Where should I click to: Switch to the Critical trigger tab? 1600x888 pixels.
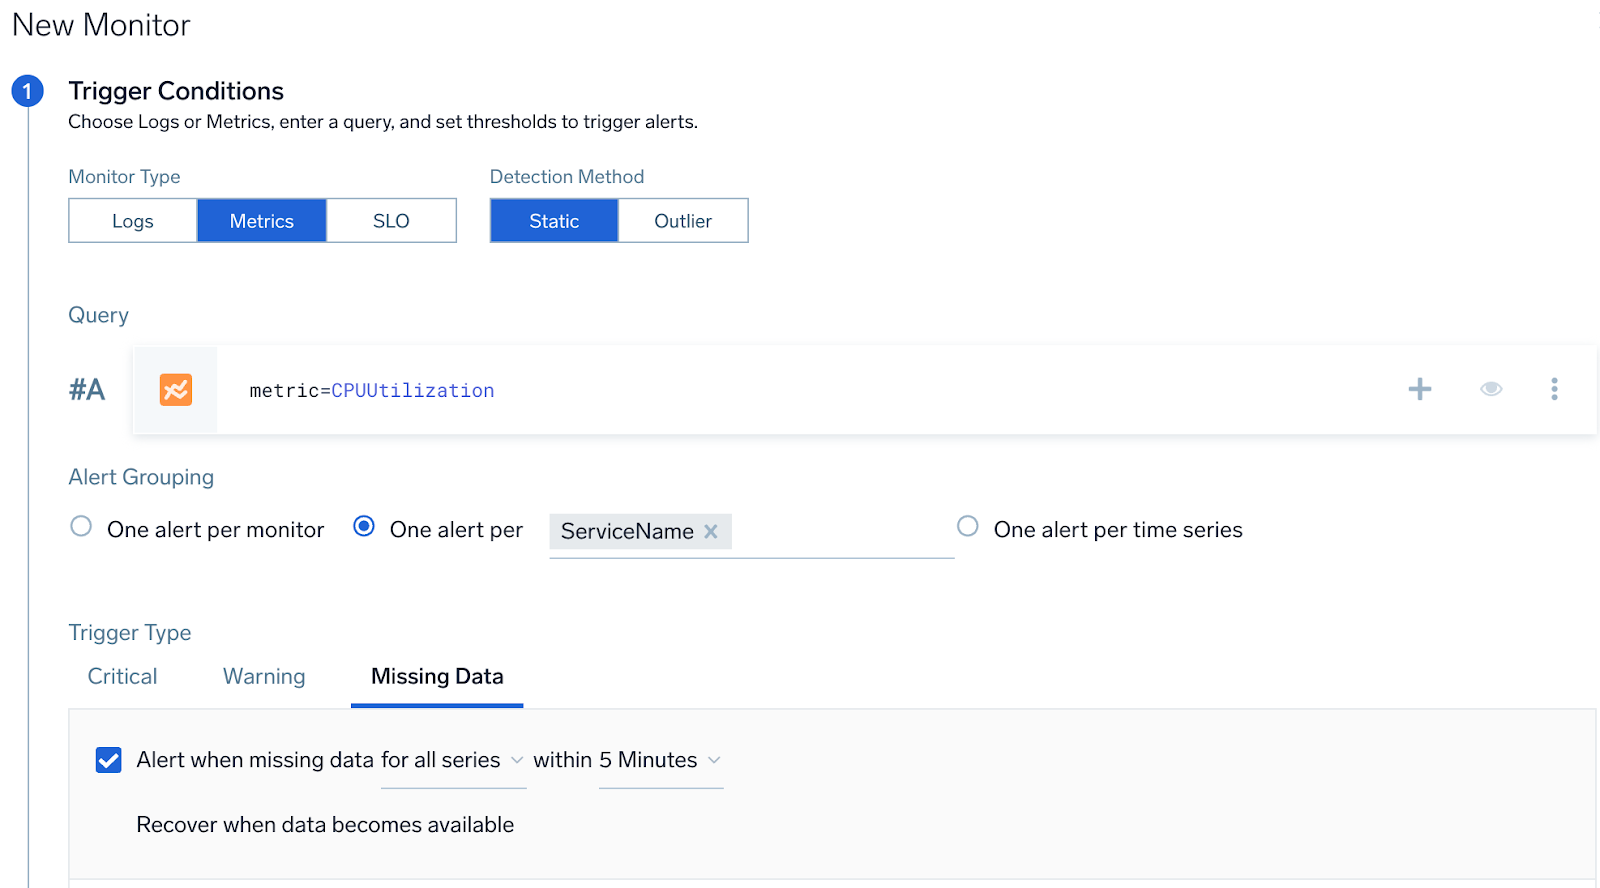click(x=122, y=677)
